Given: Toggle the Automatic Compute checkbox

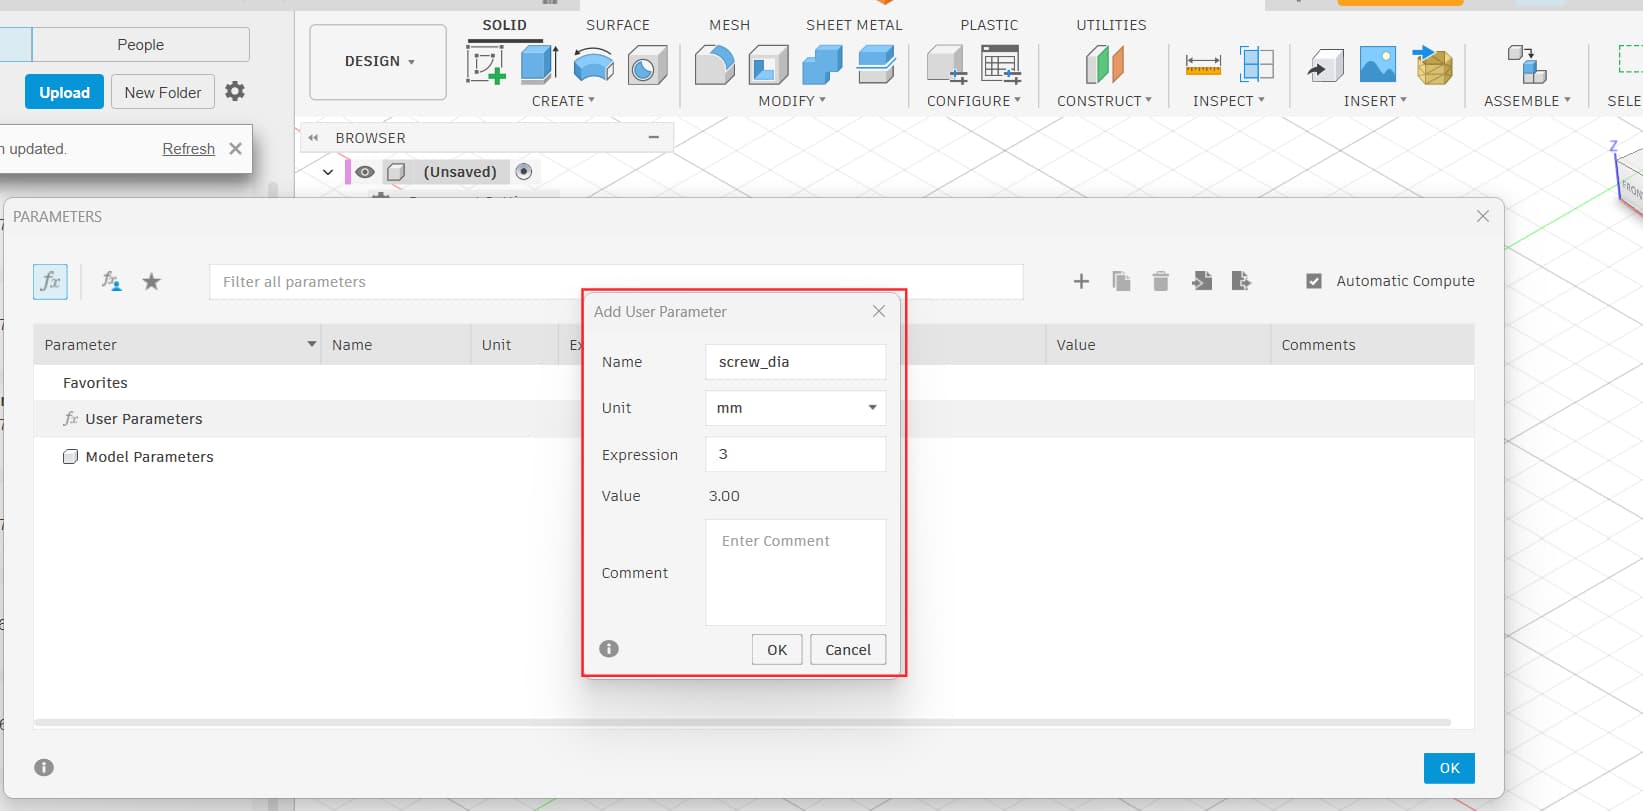Looking at the screenshot, I should coord(1314,282).
